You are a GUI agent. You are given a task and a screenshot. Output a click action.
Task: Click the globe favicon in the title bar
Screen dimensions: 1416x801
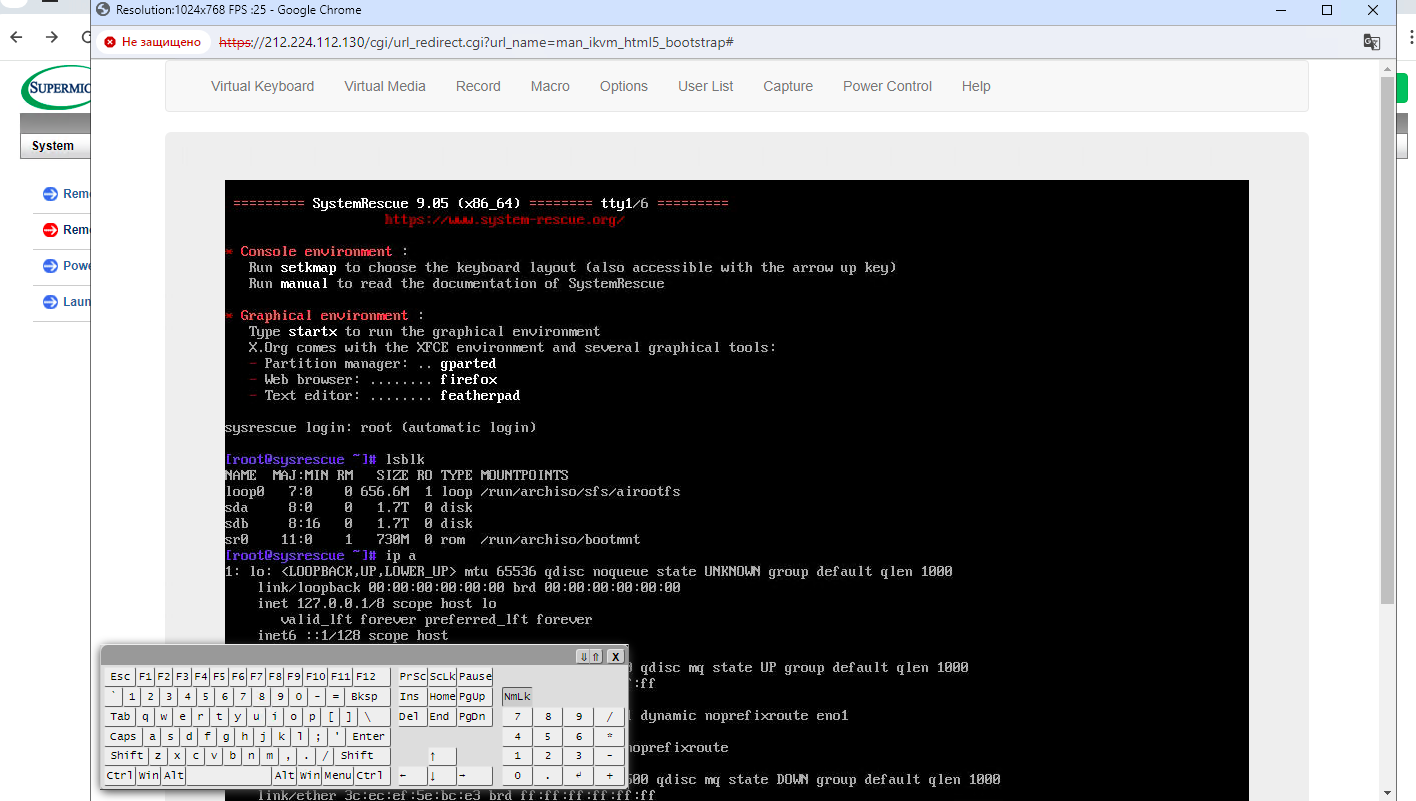103,10
